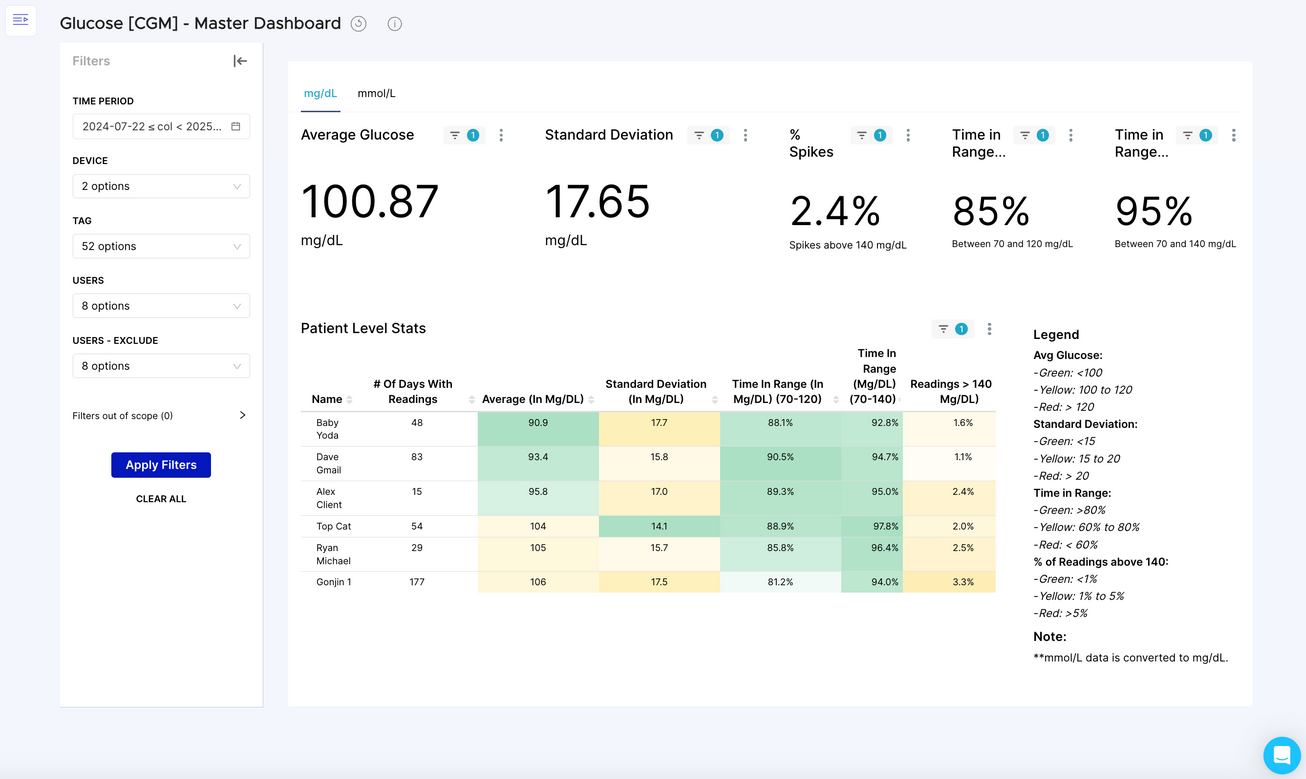
Task: Click filter badge on Standard Deviation card
Action: 708,135
